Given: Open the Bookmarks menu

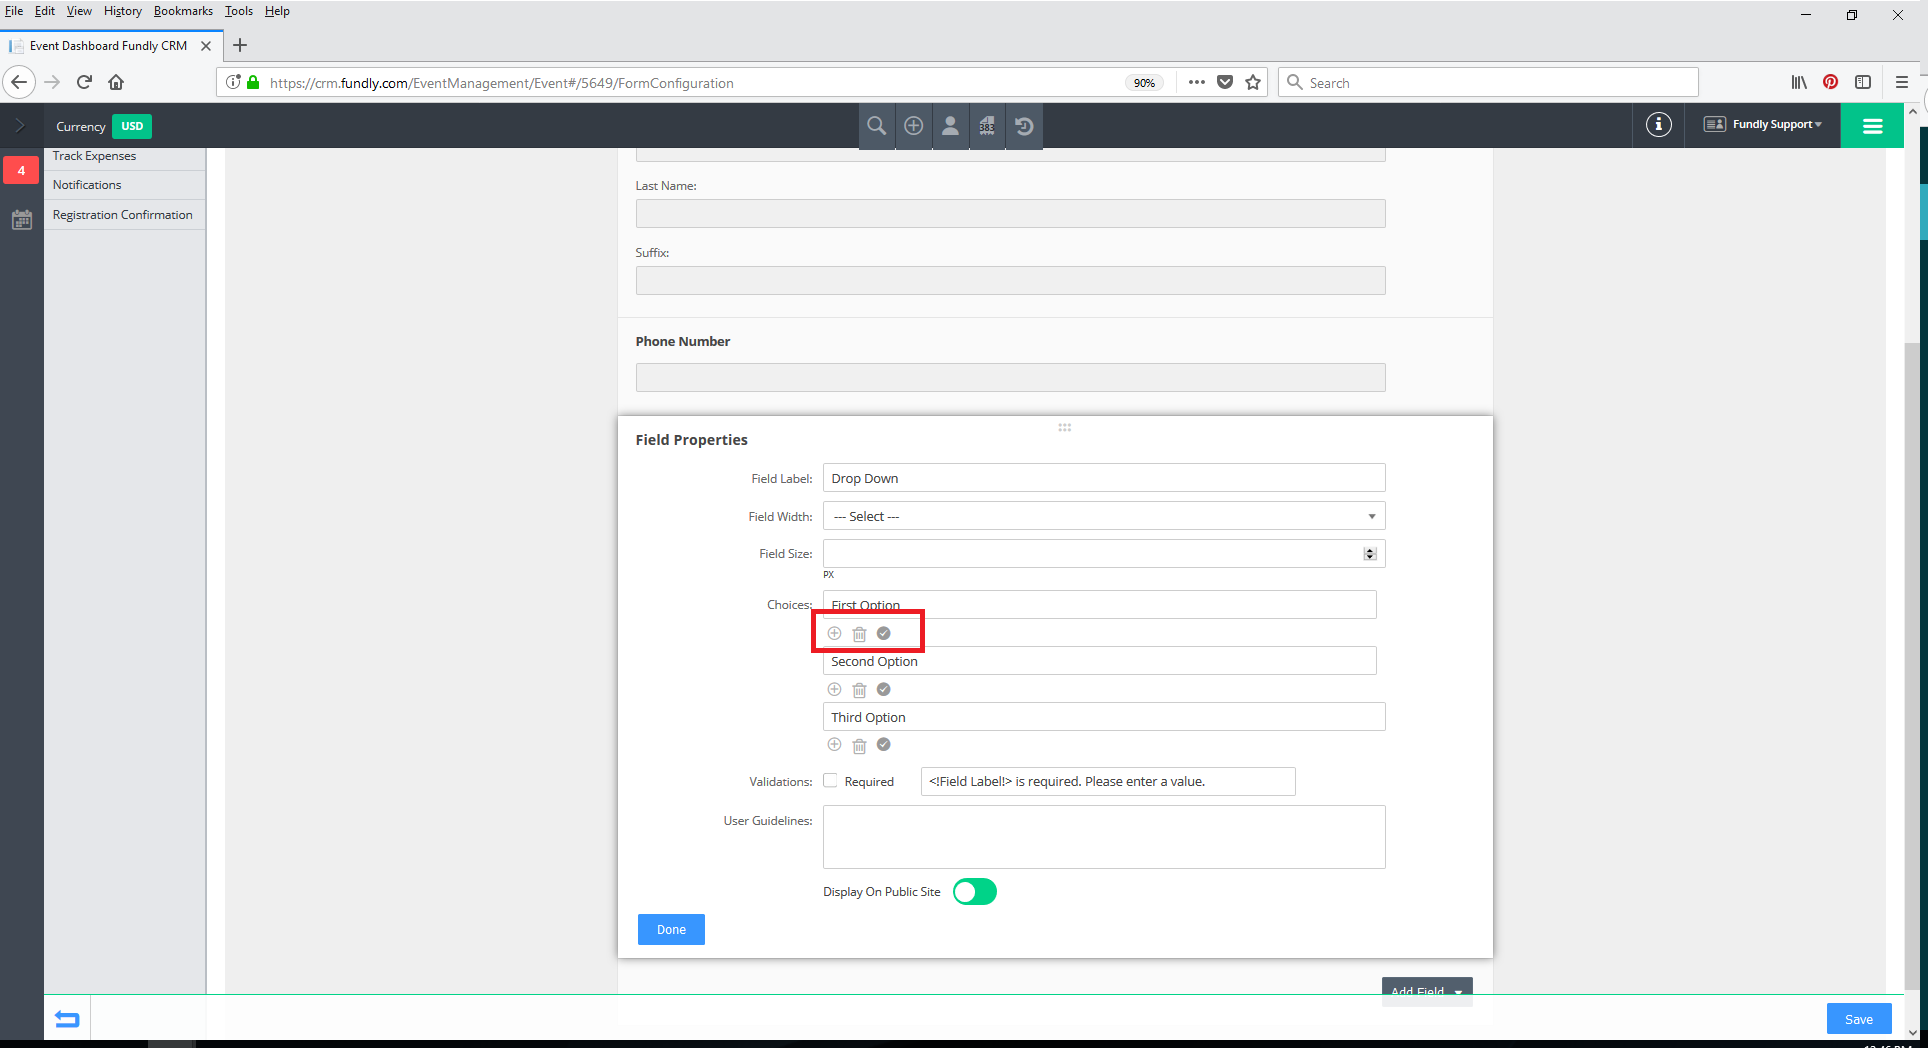Looking at the screenshot, I should pos(183,11).
